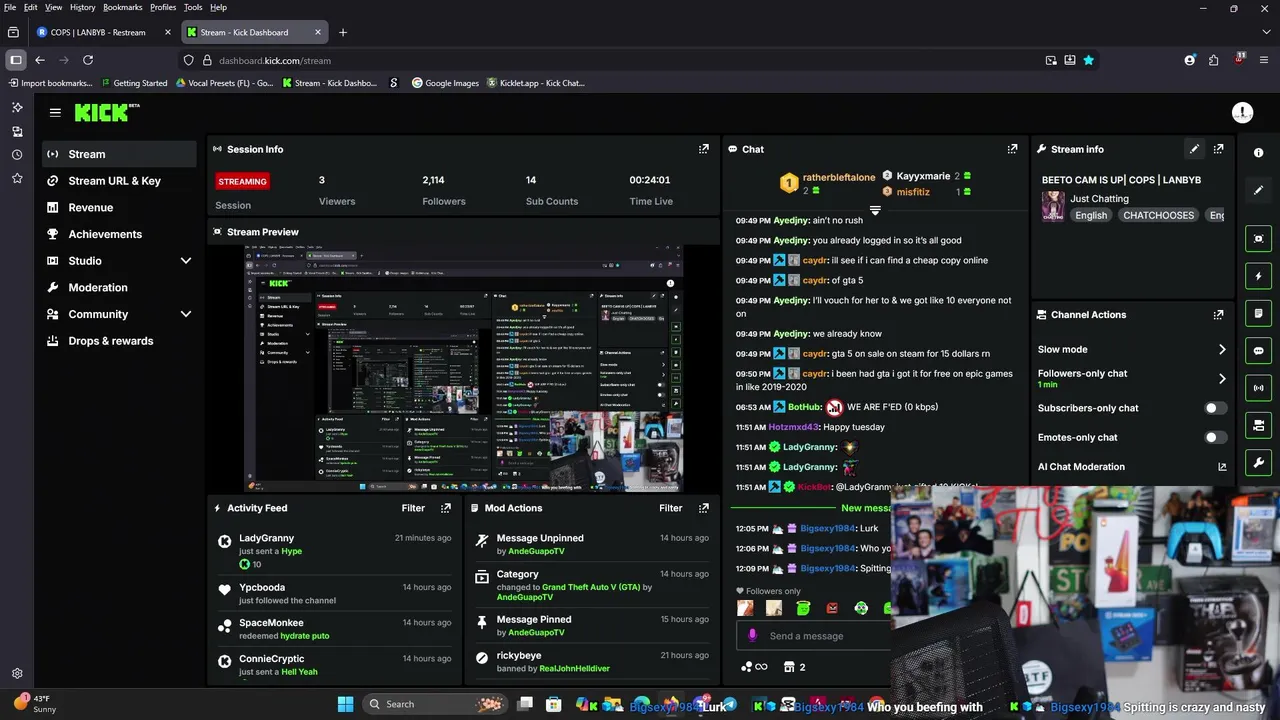This screenshot has width=1280, height=720.
Task: Pop out the Channel Actions panel
Action: tap(1218, 314)
